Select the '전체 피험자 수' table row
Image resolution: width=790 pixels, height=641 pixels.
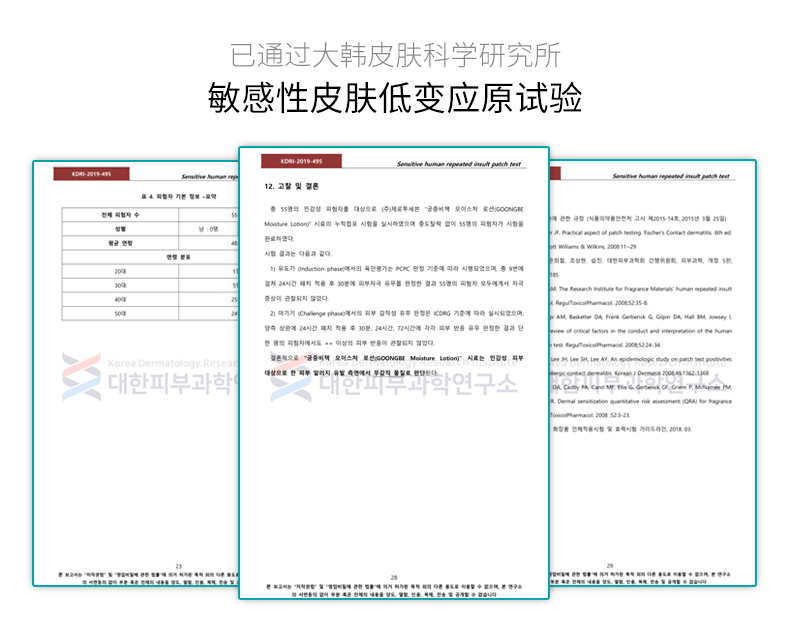[x=150, y=215]
